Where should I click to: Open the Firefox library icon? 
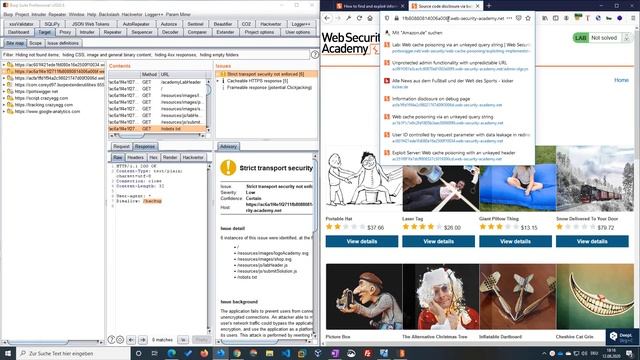(x=545, y=18)
